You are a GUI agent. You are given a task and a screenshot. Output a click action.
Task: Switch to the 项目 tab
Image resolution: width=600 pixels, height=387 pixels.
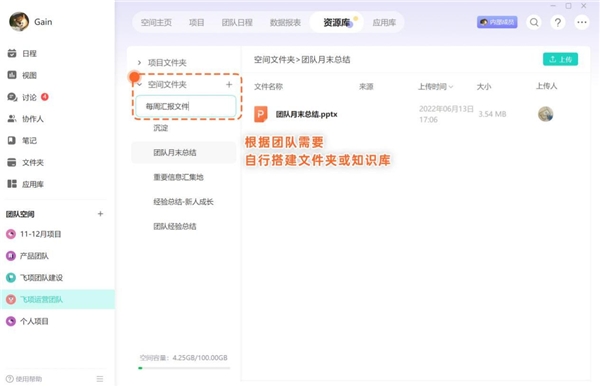197,23
